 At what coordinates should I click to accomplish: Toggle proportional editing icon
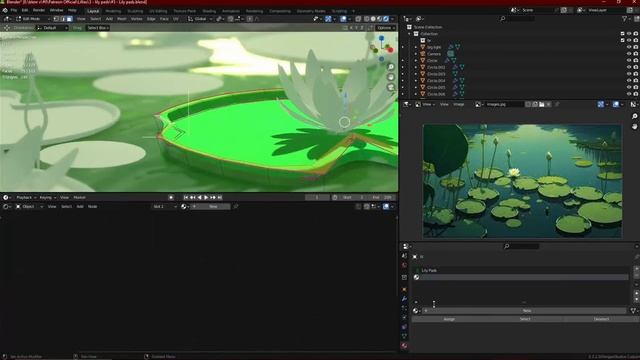tap(249, 19)
